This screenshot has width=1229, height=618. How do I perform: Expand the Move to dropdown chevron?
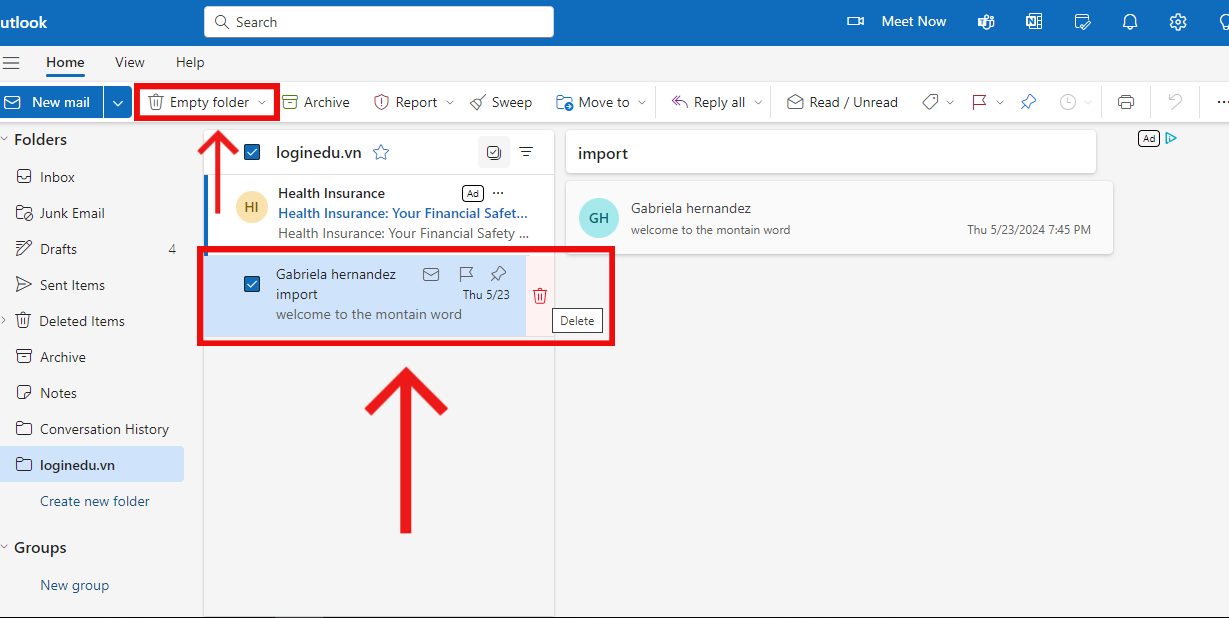point(642,102)
